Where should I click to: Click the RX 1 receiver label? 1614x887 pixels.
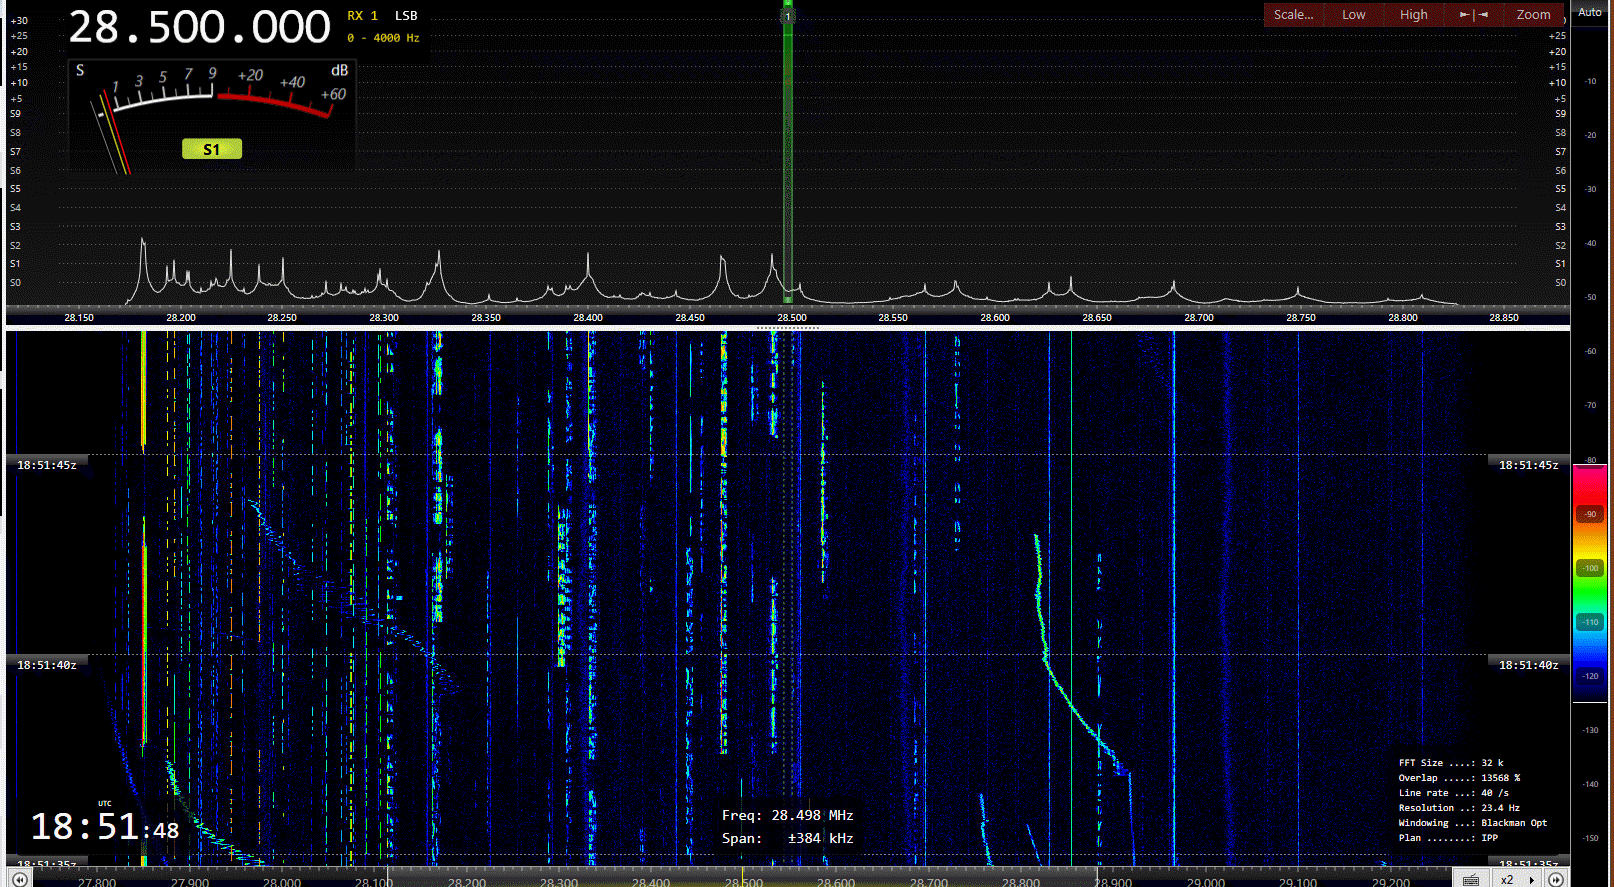362,16
